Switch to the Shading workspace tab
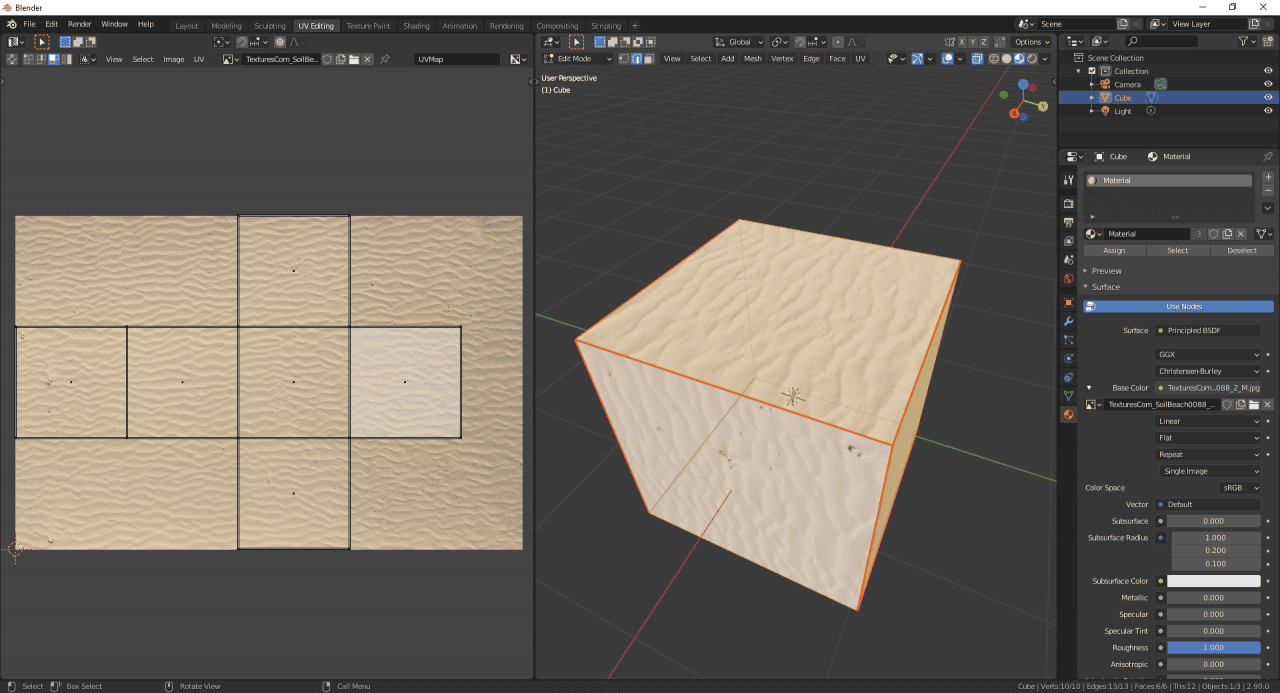 pyautogui.click(x=416, y=25)
